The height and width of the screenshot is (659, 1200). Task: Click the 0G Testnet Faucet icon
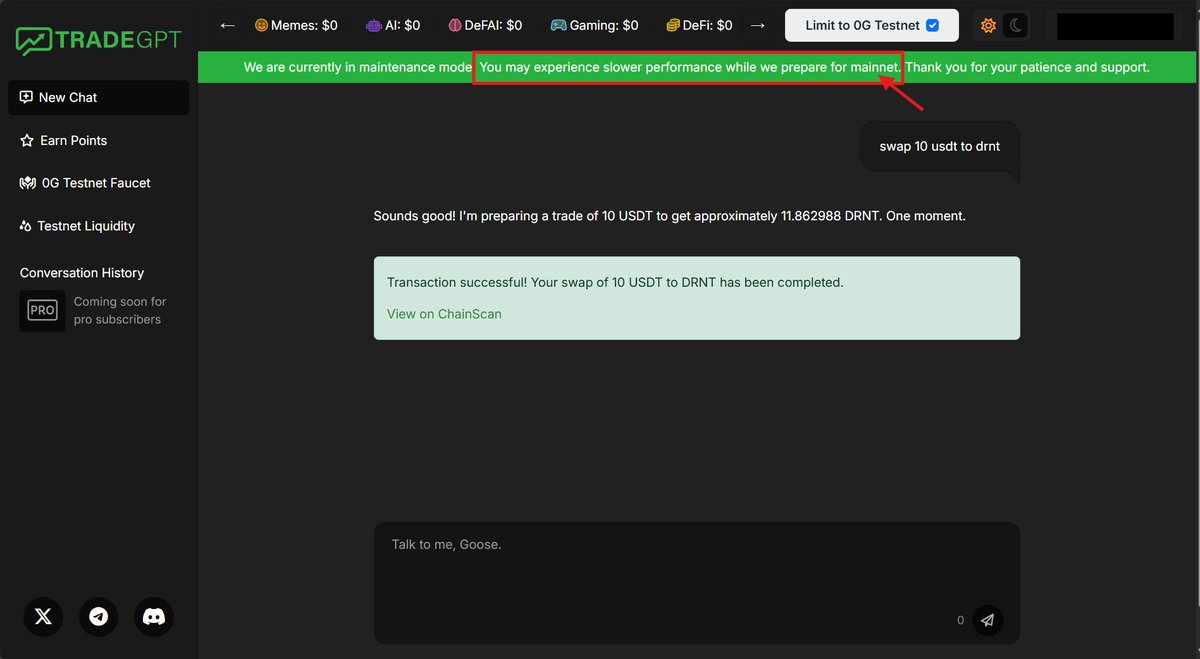(28, 183)
